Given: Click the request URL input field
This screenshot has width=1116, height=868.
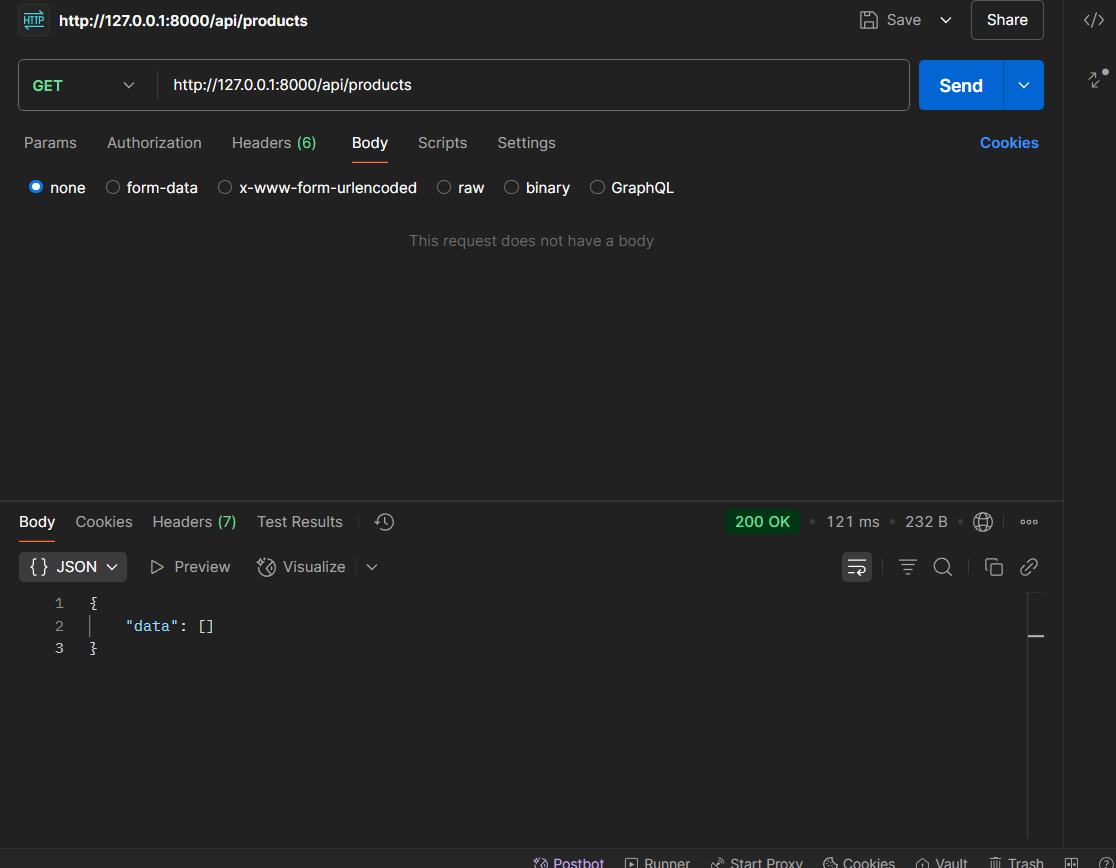Looking at the screenshot, I should tap(530, 86).
